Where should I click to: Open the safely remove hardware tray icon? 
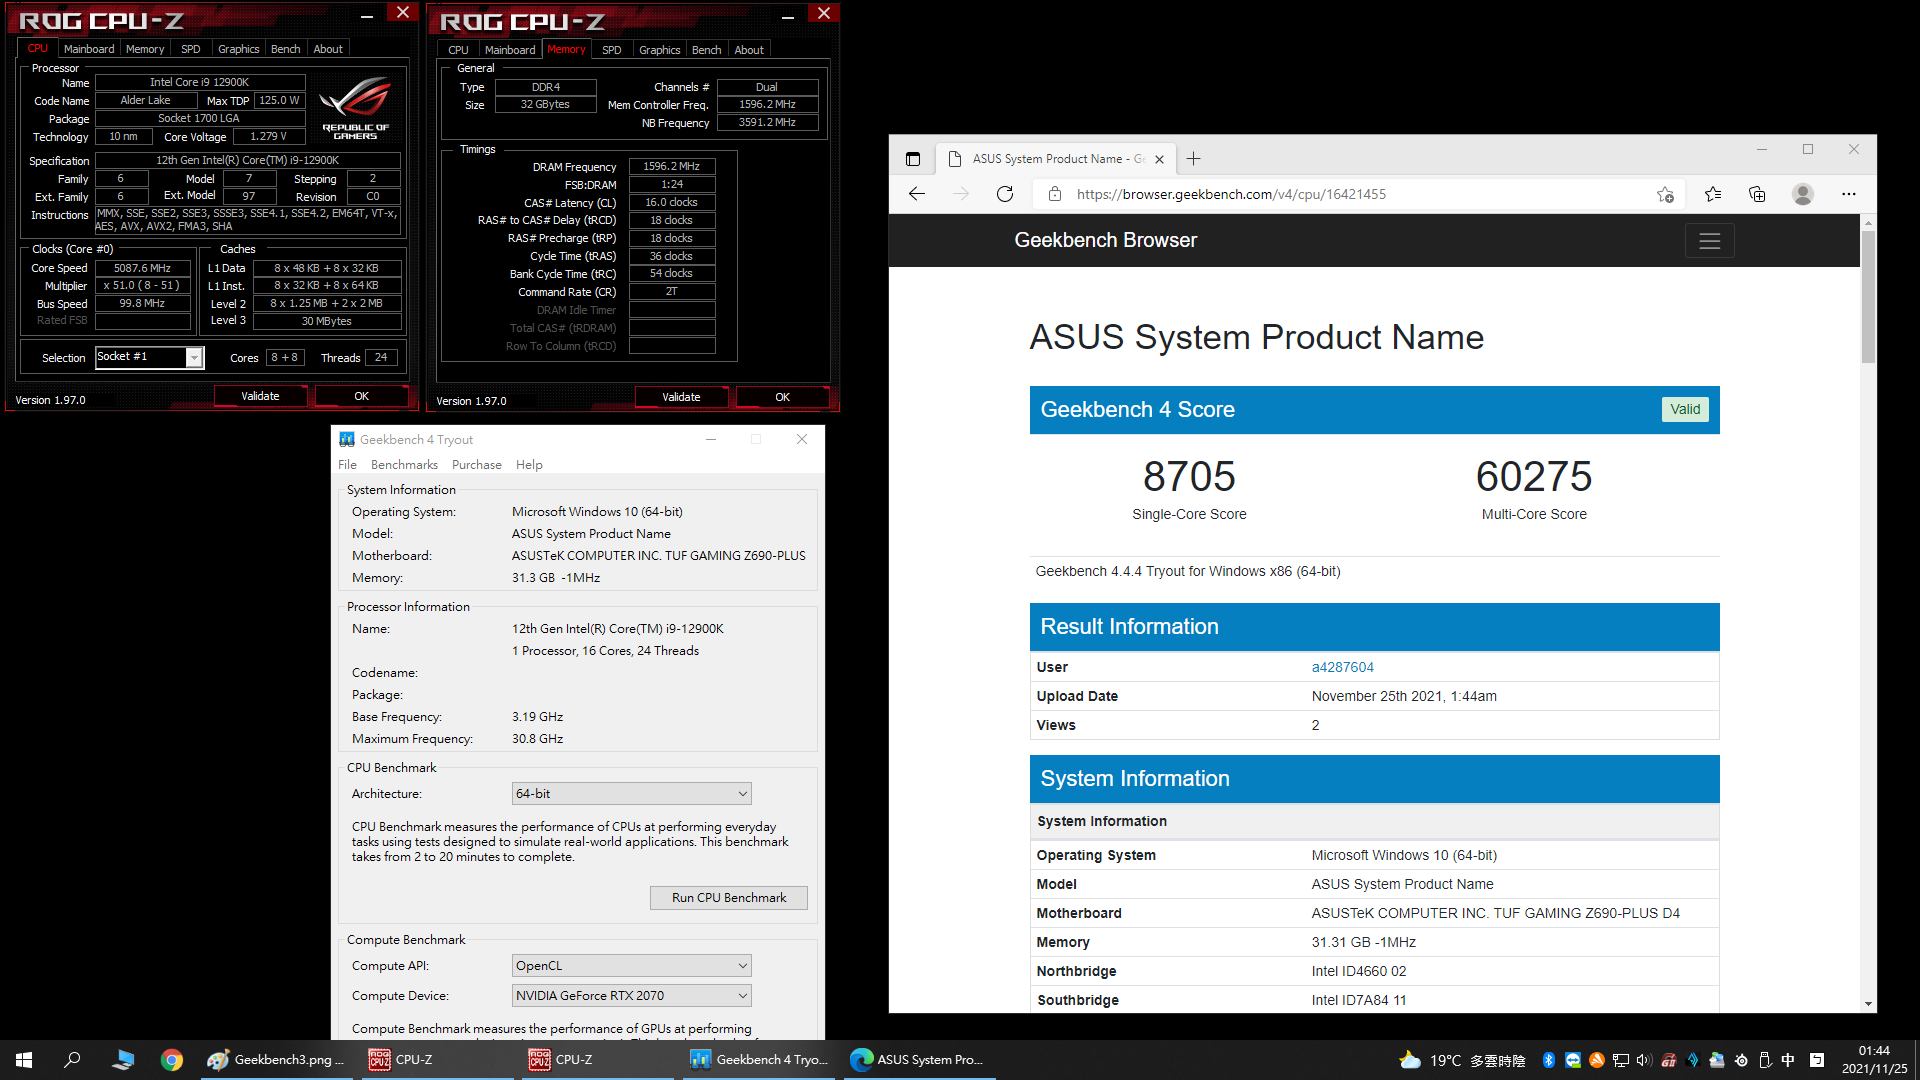click(1765, 1060)
